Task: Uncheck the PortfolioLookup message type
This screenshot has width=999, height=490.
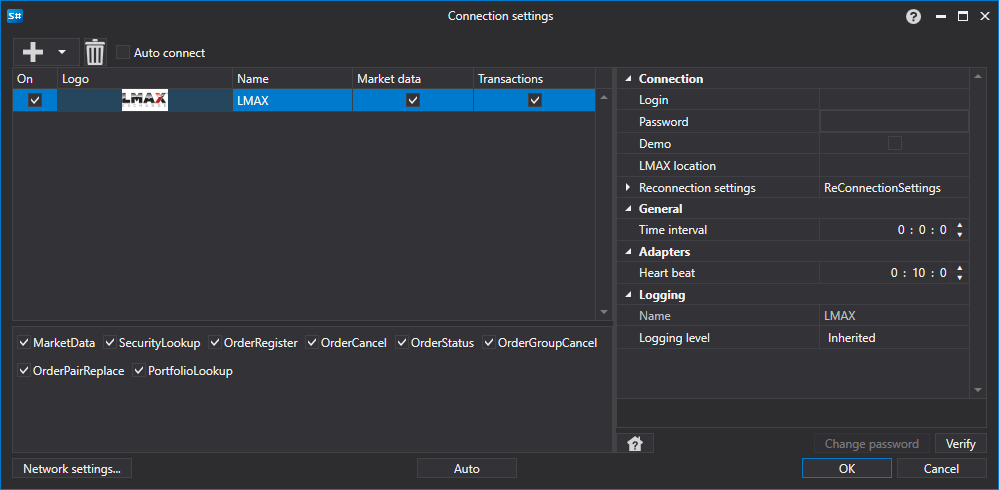Action: click(x=139, y=371)
